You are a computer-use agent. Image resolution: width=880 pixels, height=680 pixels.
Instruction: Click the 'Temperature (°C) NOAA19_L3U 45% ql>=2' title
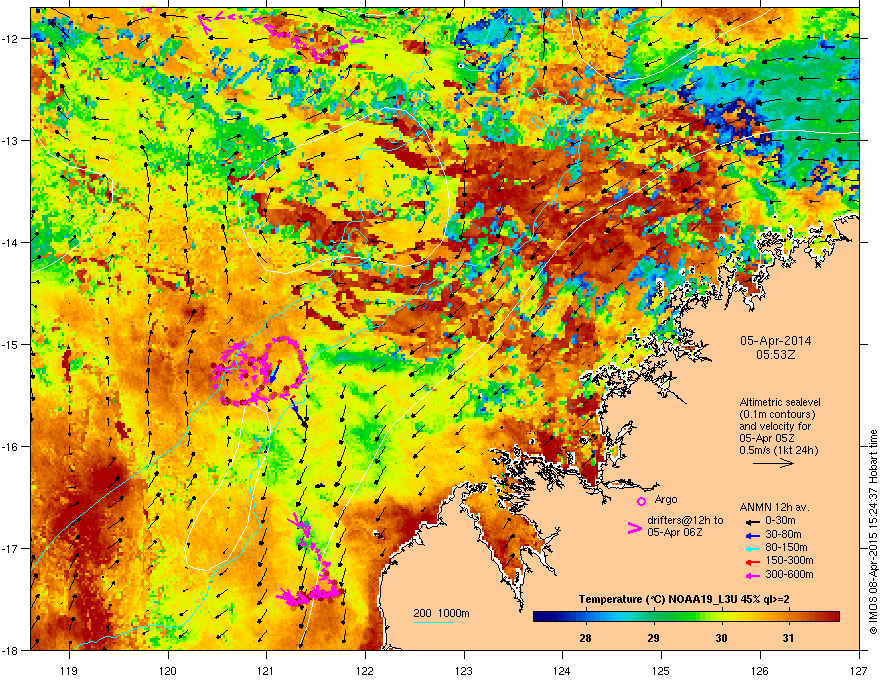(x=684, y=600)
